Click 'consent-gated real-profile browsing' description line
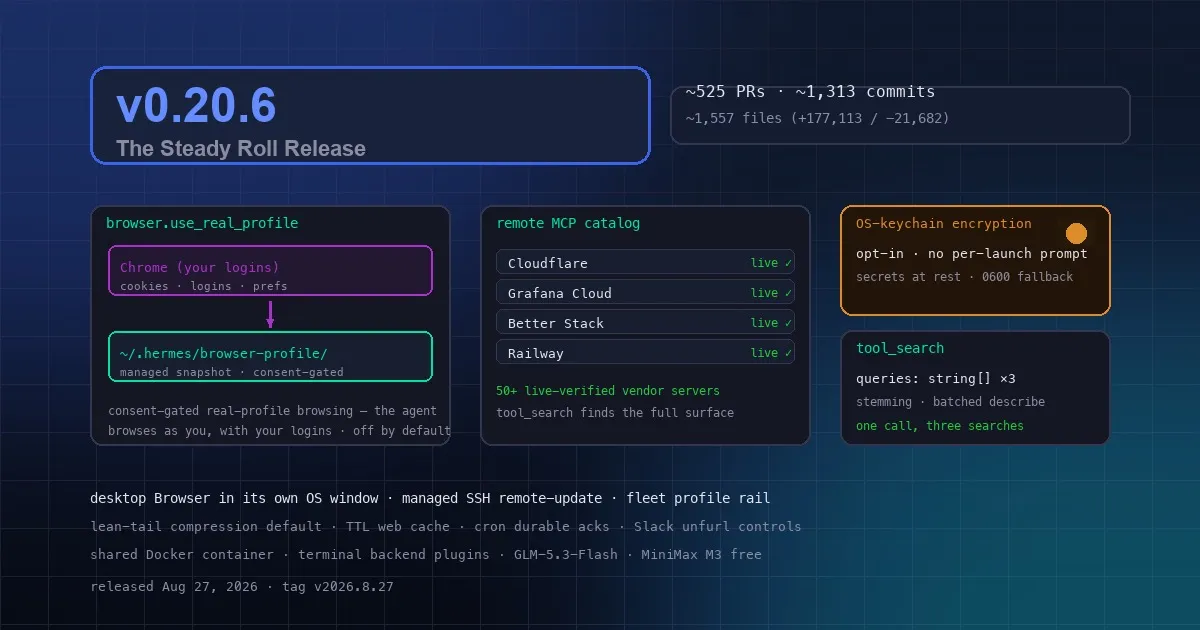 [272, 411]
